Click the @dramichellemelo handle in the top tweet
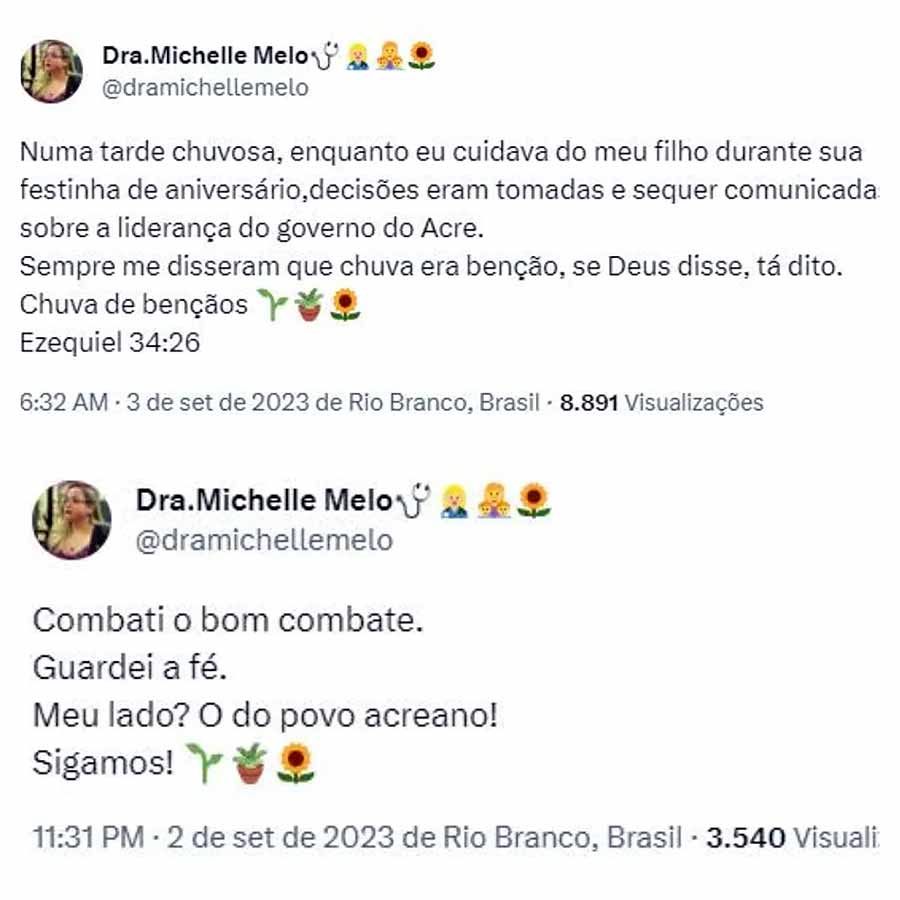This screenshot has width=900, height=900. coord(205,88)
